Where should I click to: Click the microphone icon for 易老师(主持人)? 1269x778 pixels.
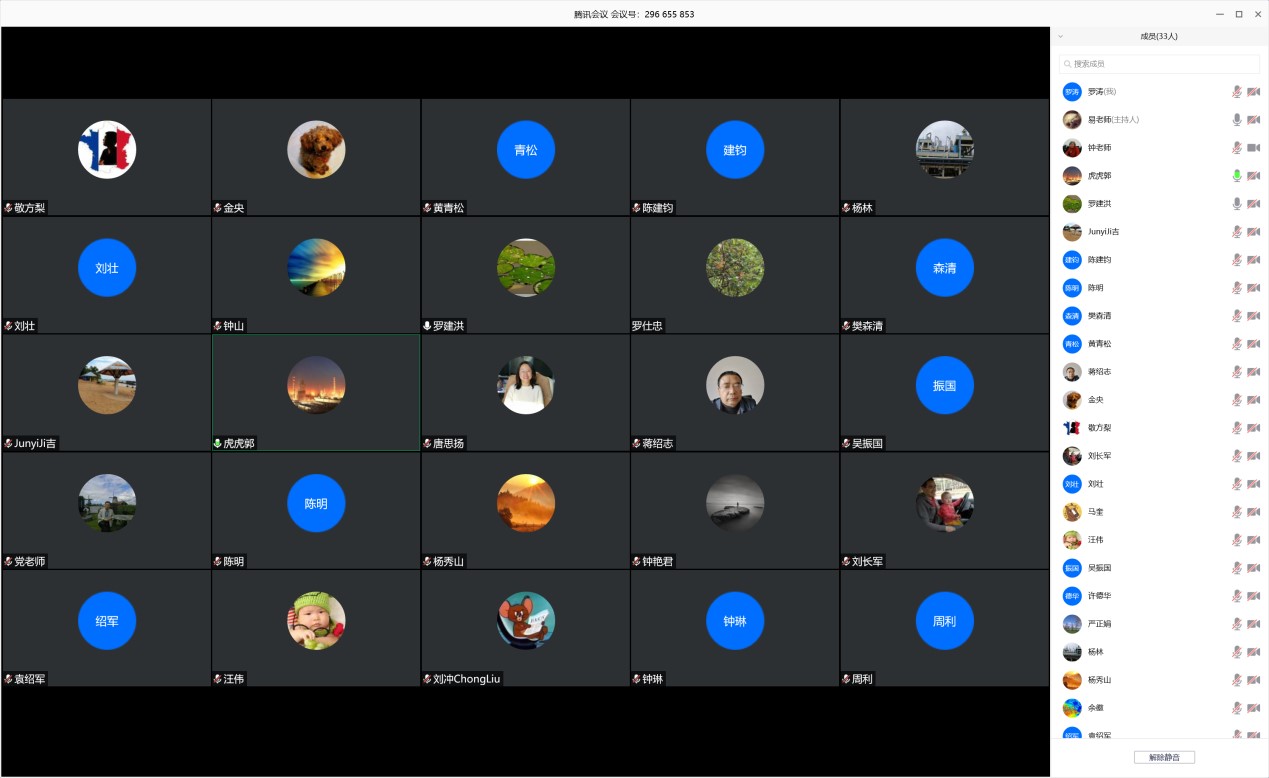point(1237,120)
